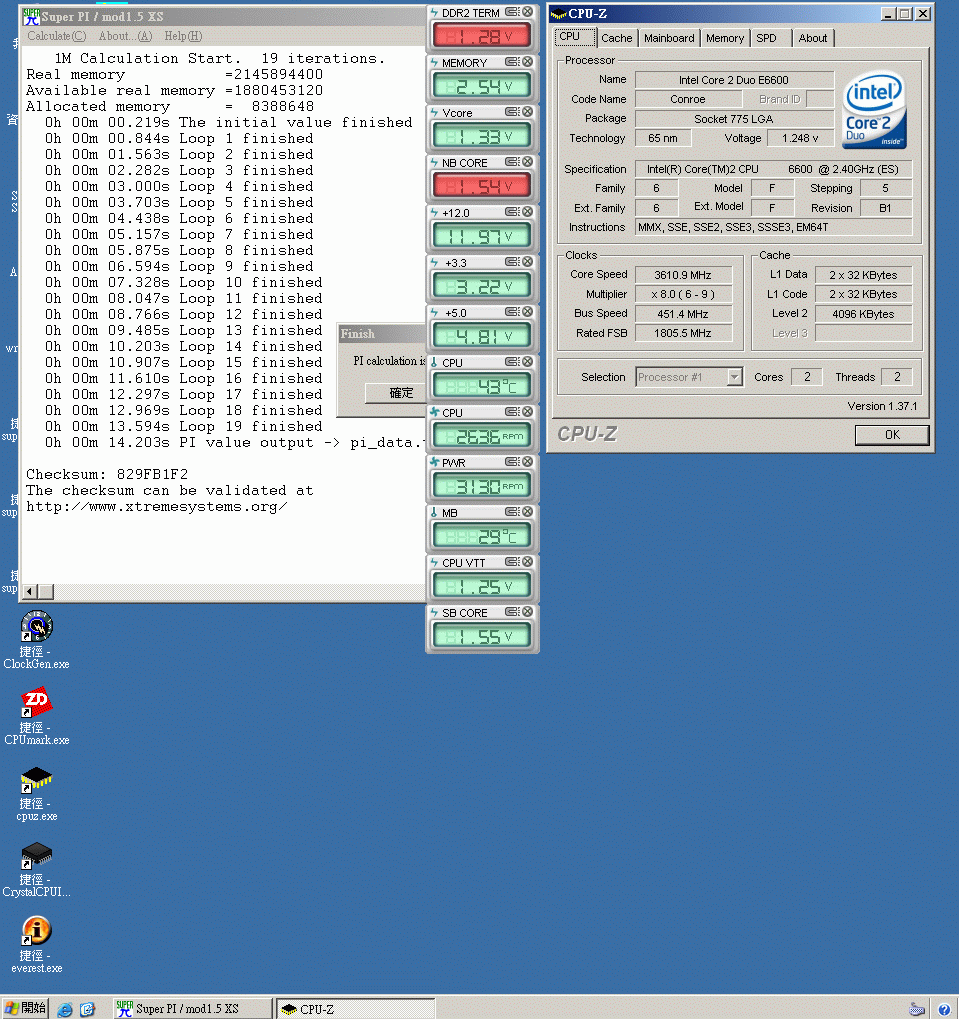Open settings icon on Vcore monitor
The width and height of the screenshot is (959, 1019).
click(x=512, y=112)
